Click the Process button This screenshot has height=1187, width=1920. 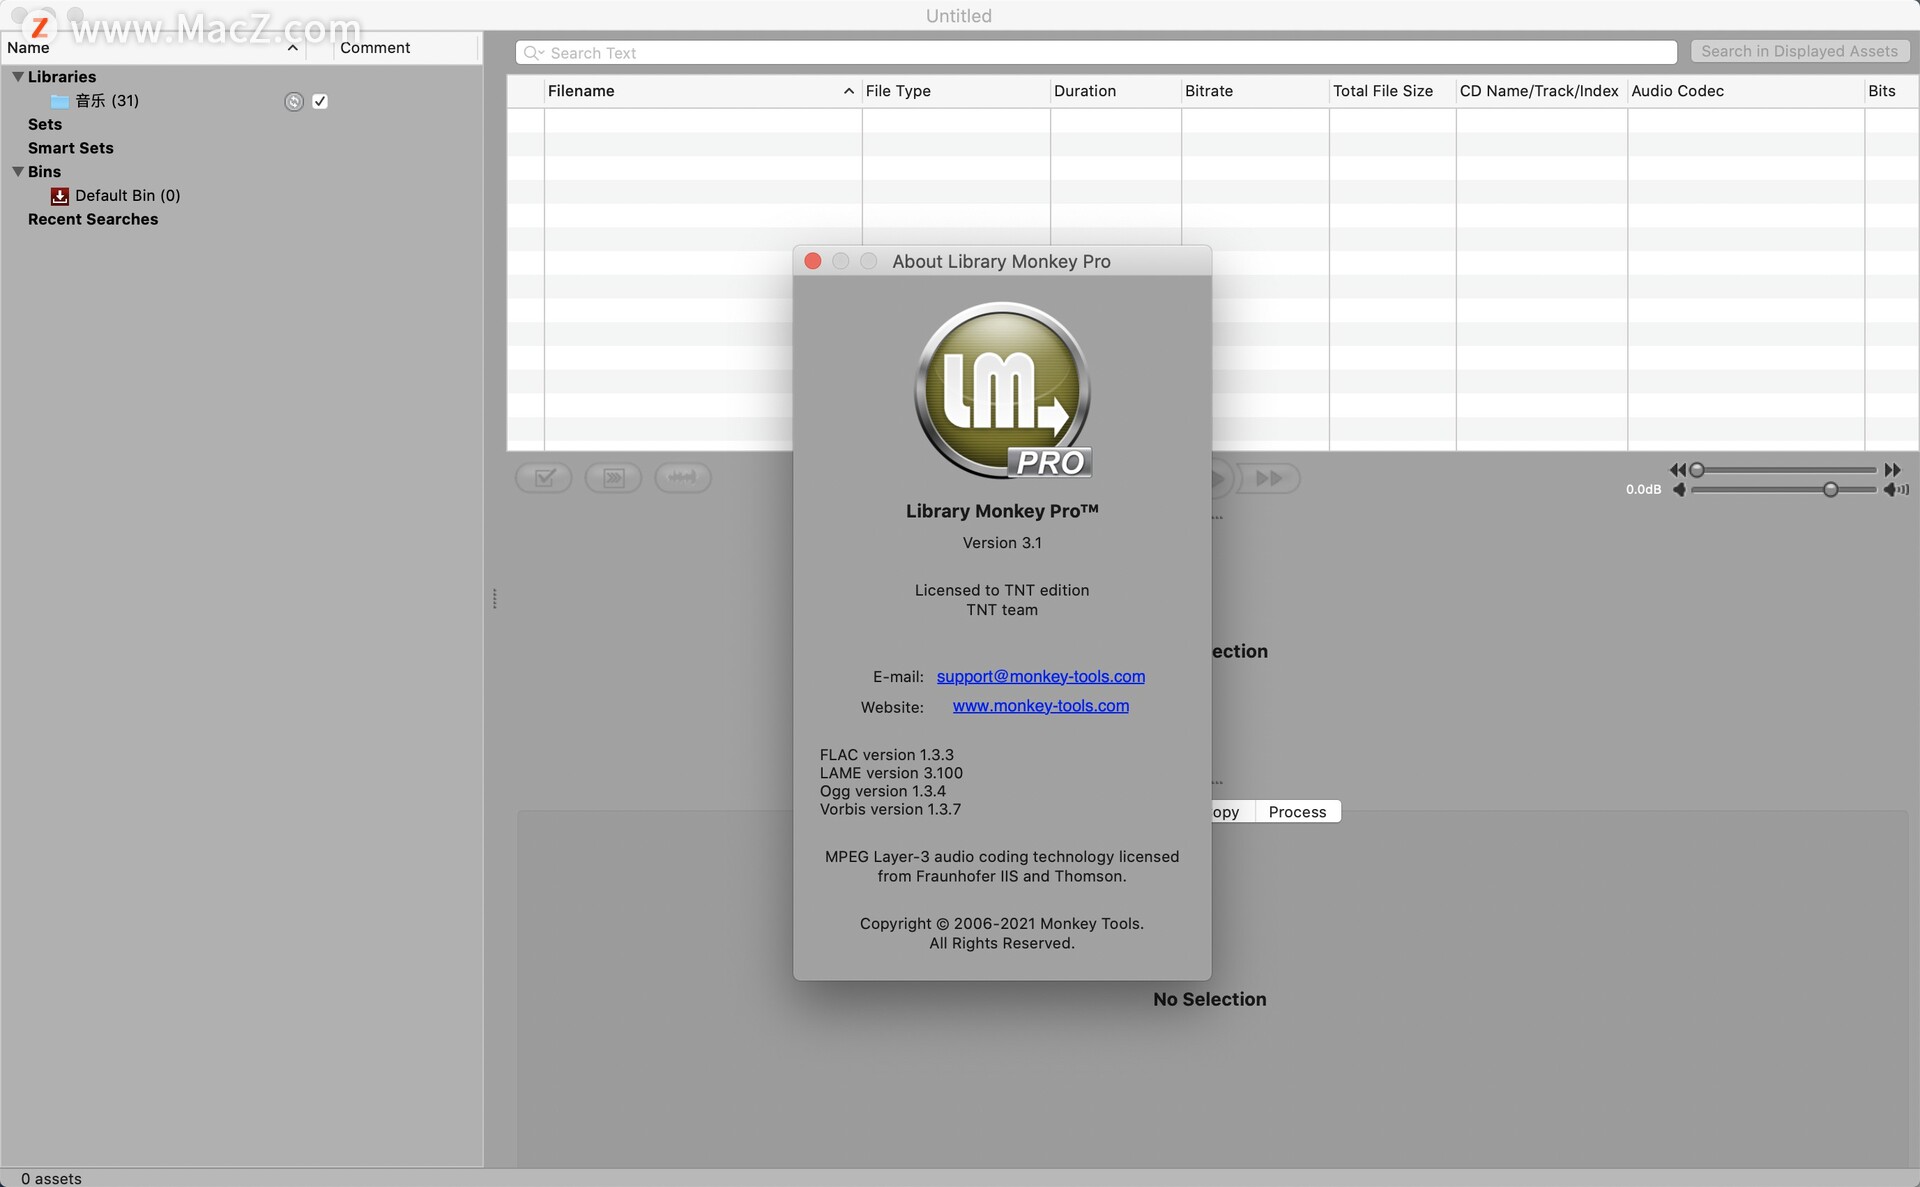pyautogui.click(x=1296, y=810)
